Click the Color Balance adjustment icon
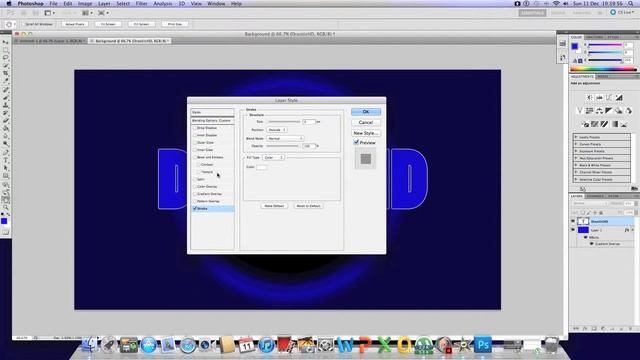Screen dimensions: 640x360 click(x=599, y=111)
